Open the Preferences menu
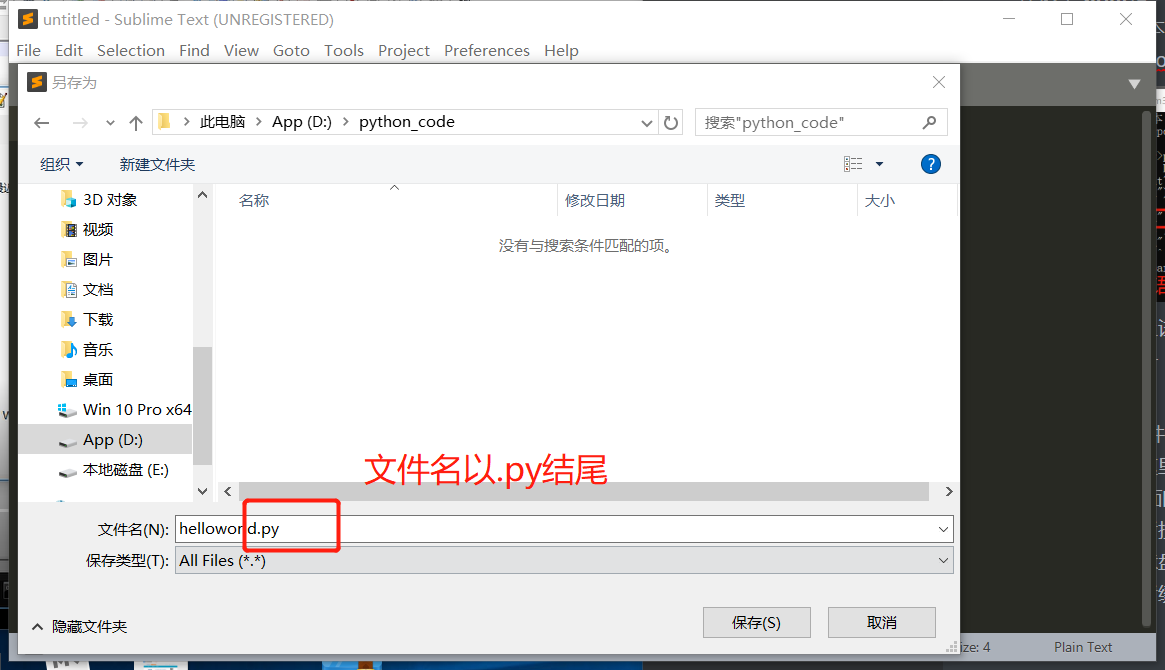 click(487, 51)
